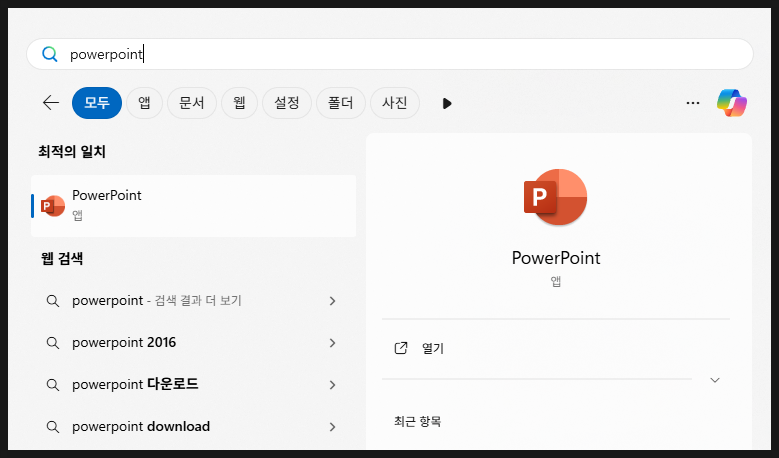Show more filters with the play arrow

(x=447, y=103)
